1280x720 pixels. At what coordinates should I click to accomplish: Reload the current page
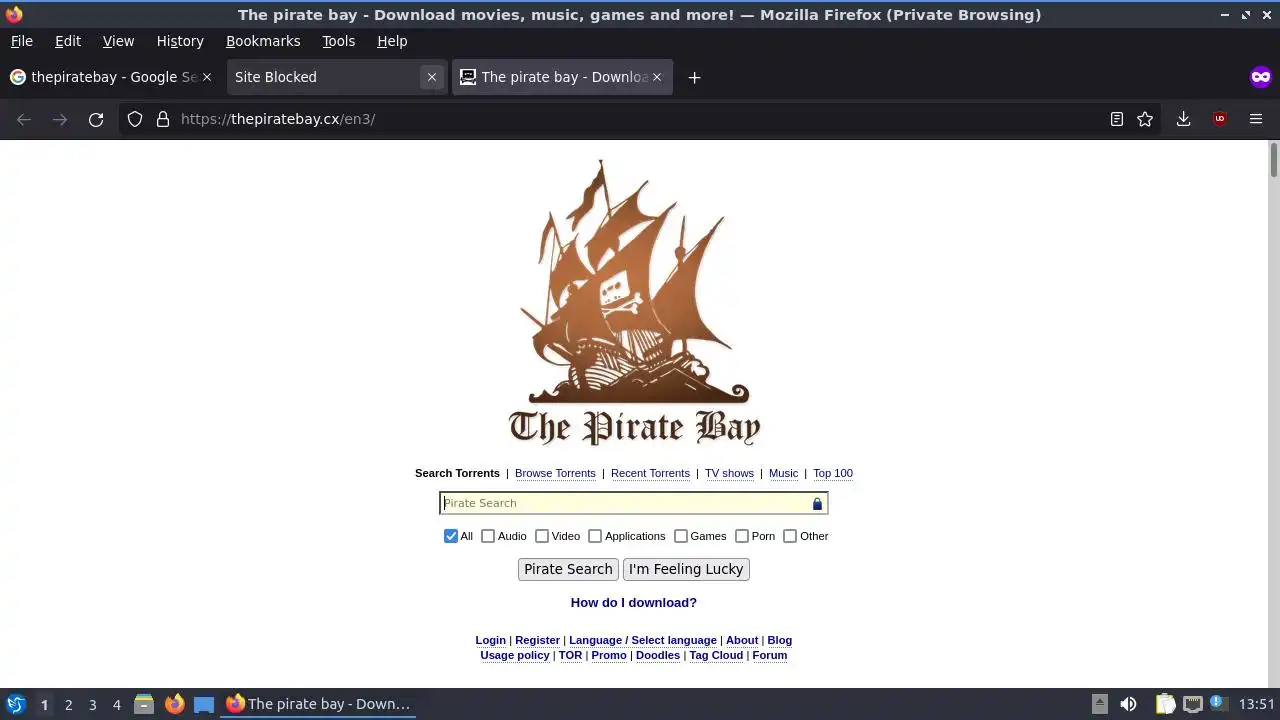click(96, 119)
